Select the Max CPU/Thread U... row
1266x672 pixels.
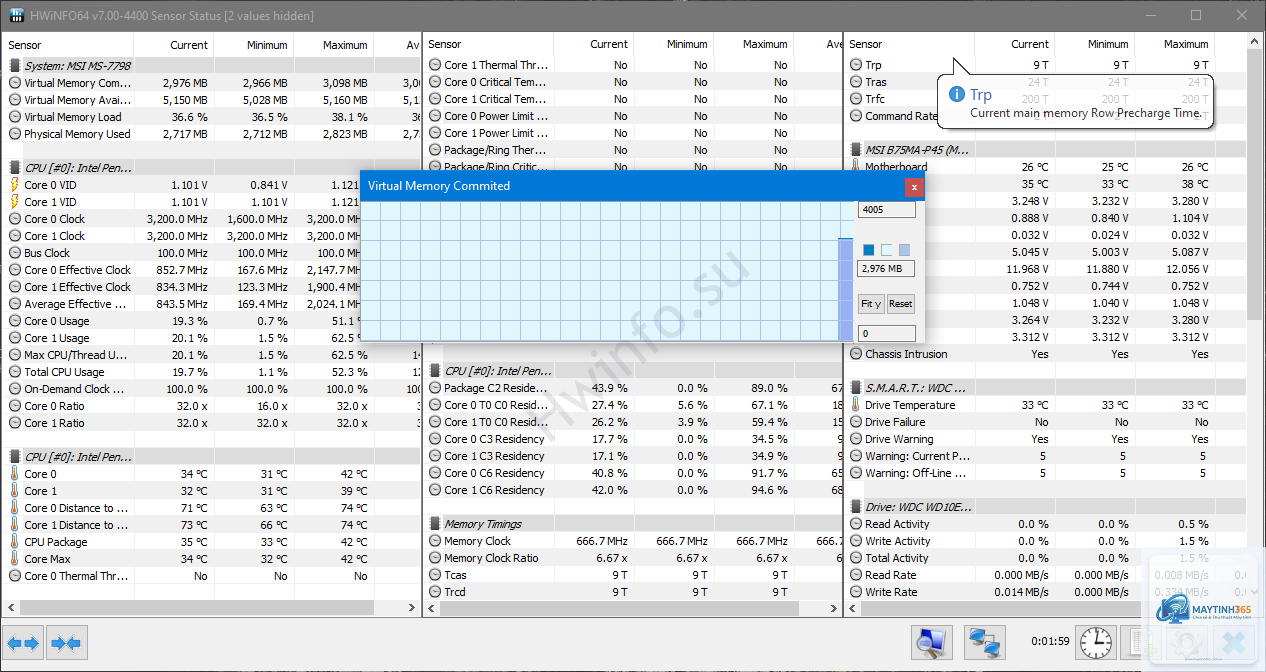click(210, 355)
